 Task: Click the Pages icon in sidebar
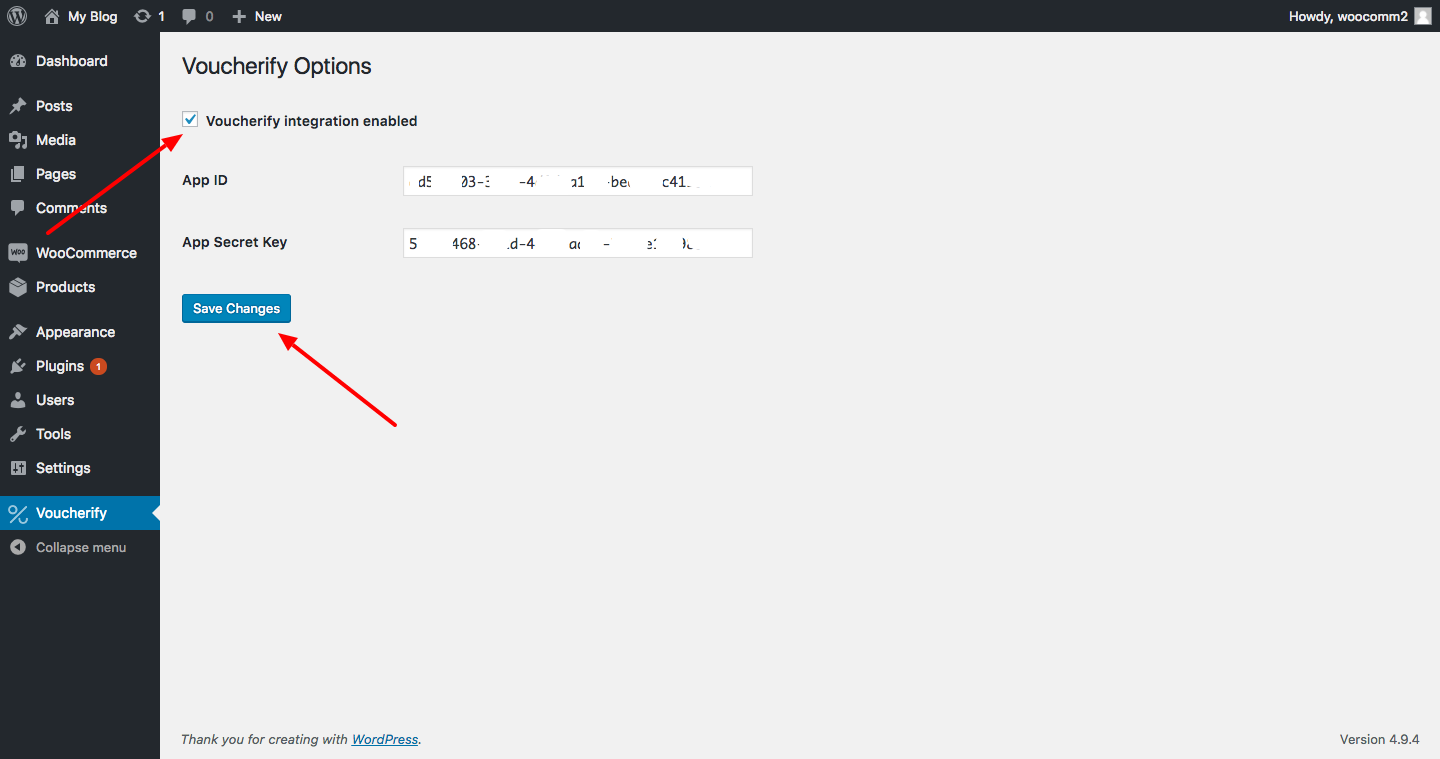coord(18,174)
